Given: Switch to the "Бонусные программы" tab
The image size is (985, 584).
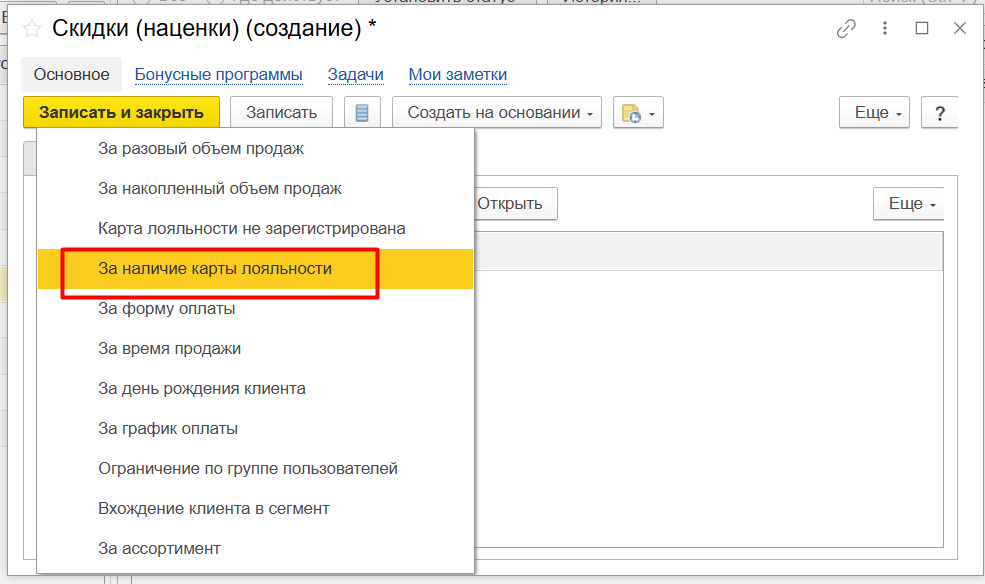Looking at the screenshot, I should (x=218, y=75).
